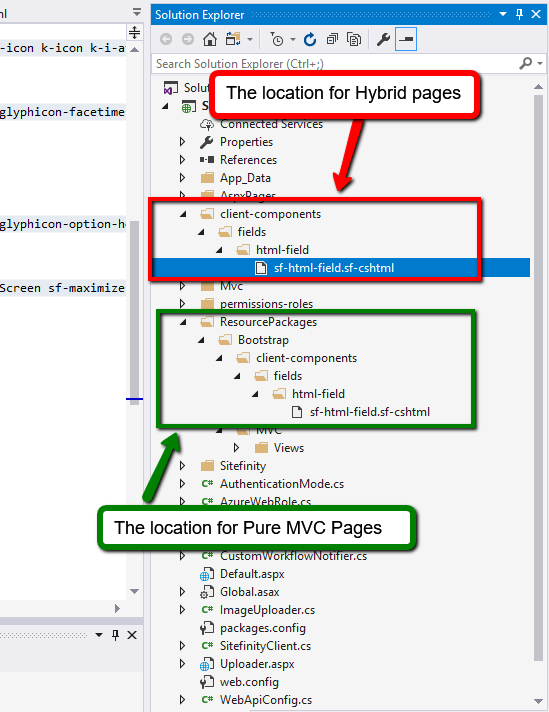The width and height of the screenshot is (549, 712).
Task: Click the search magnifier icon in Solution Explorer
Action: pos(525,63)
